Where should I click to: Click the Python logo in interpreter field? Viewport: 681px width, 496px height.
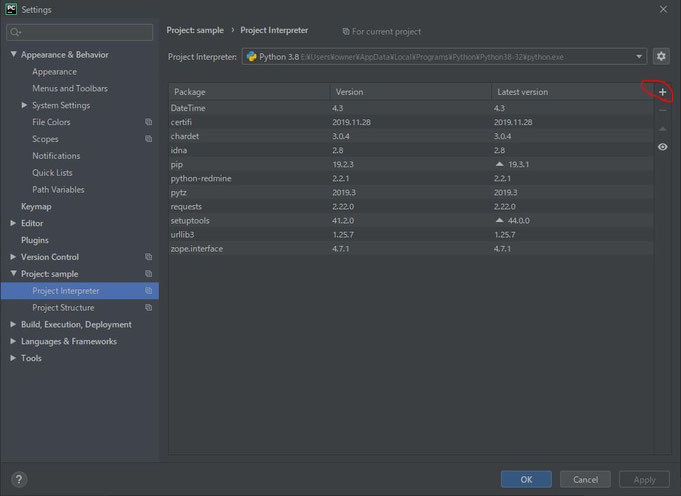pos(251,56)
